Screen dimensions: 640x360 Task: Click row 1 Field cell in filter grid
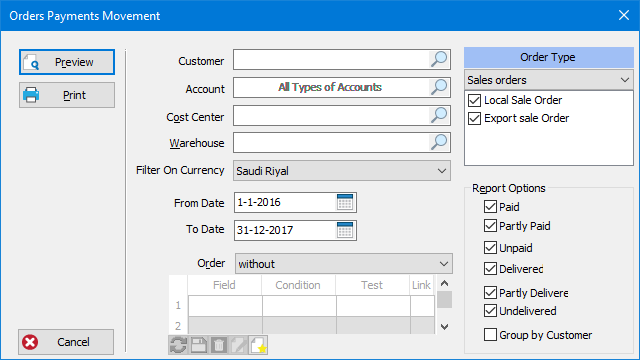(x=225, y=306)
